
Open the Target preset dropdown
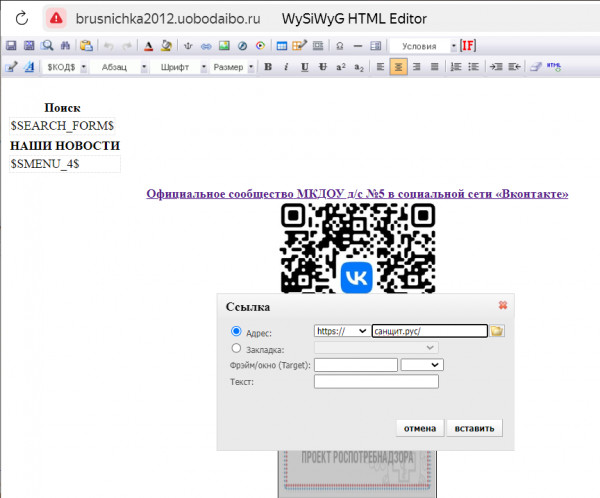422,365
